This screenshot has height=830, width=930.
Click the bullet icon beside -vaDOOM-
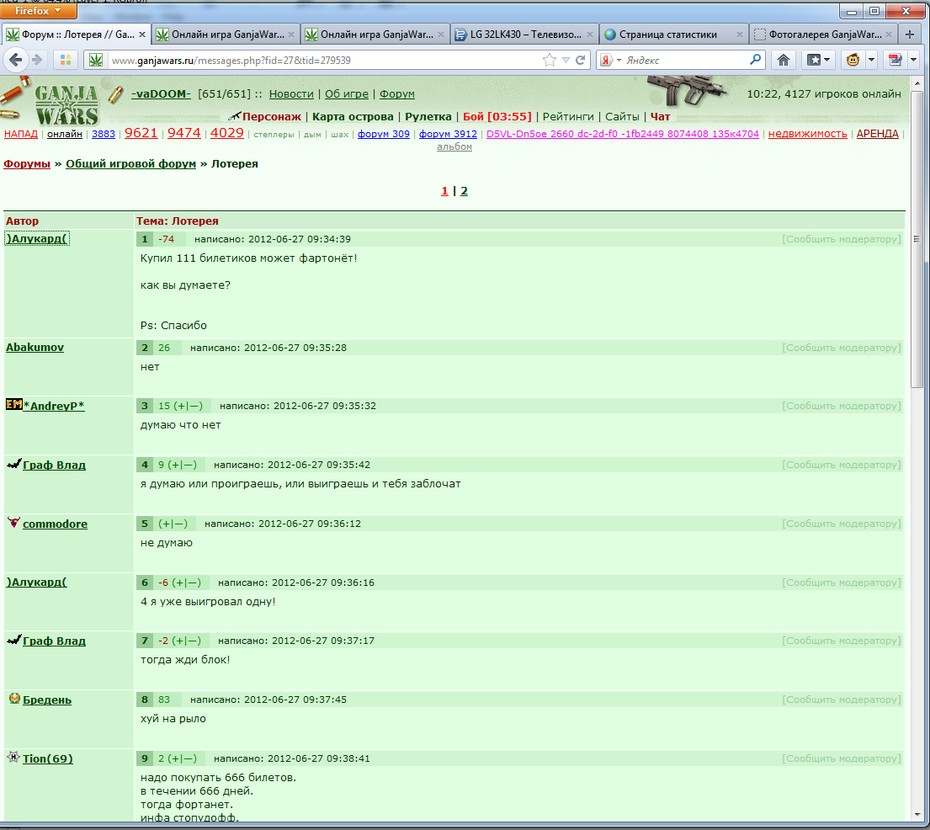[x=116, y=94]
